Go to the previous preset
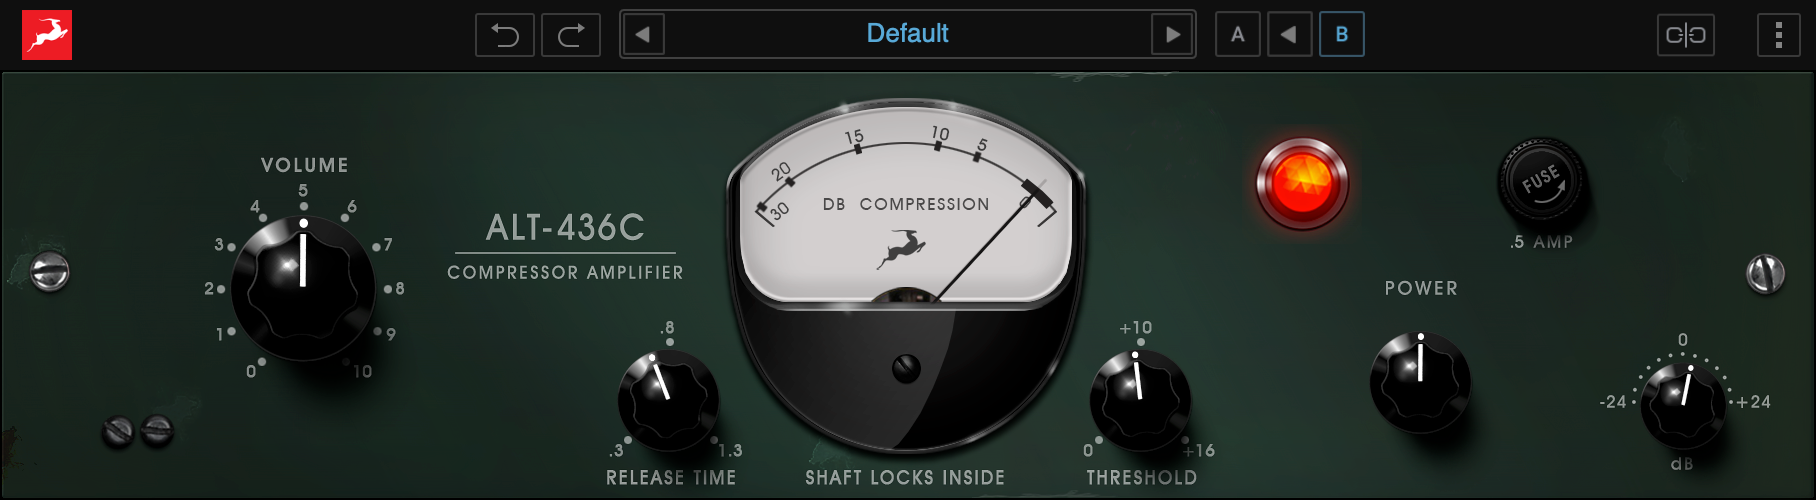The height and width of the screenshot is (500, 1816). 643,35
